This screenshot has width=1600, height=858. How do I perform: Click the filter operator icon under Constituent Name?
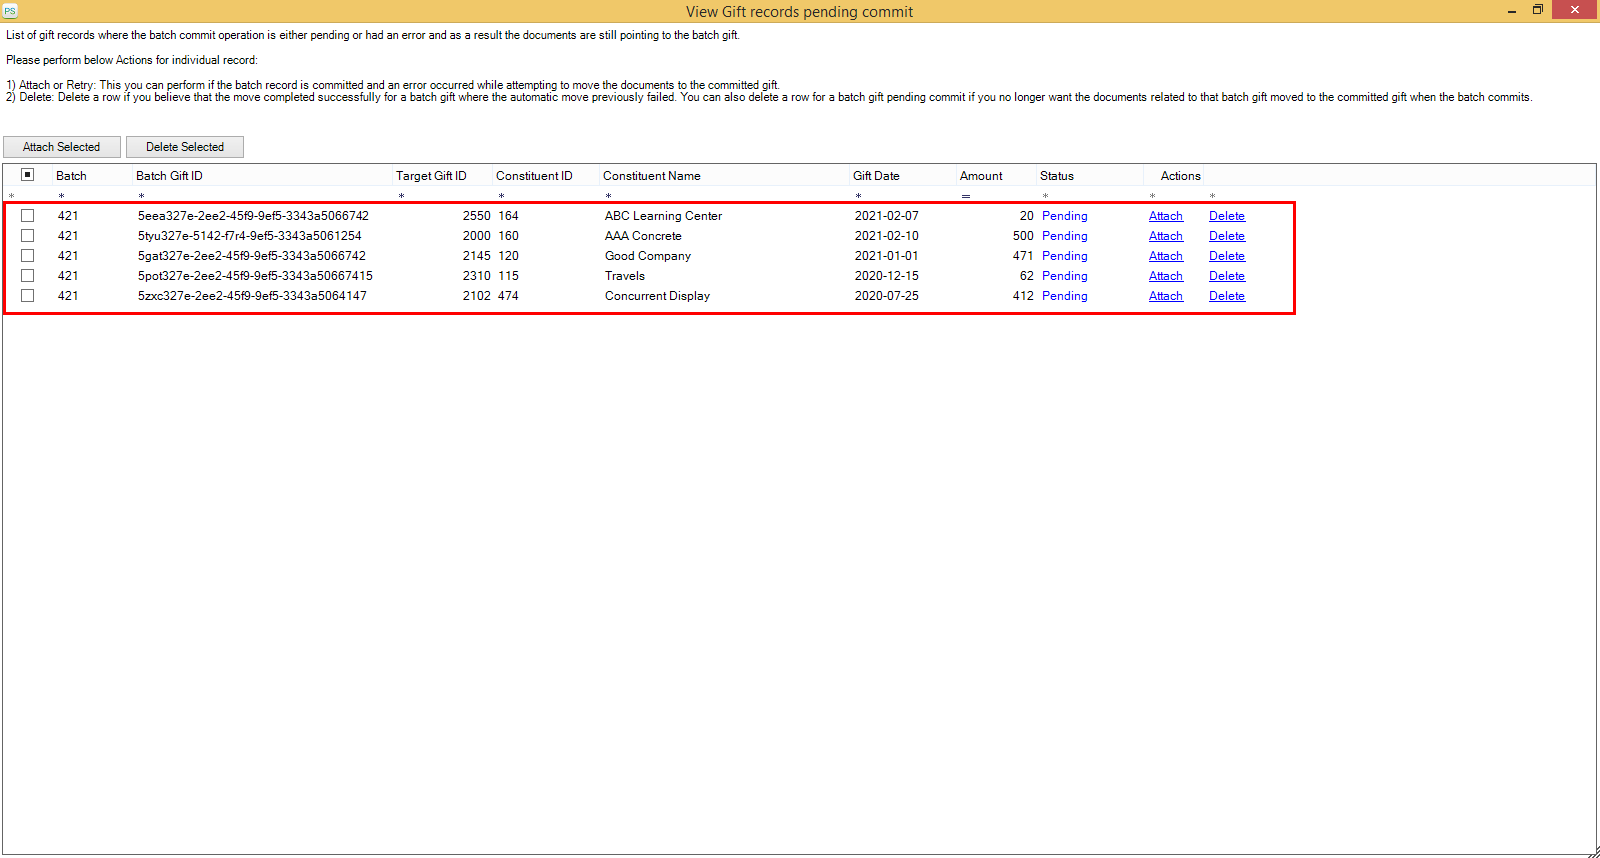608,196
